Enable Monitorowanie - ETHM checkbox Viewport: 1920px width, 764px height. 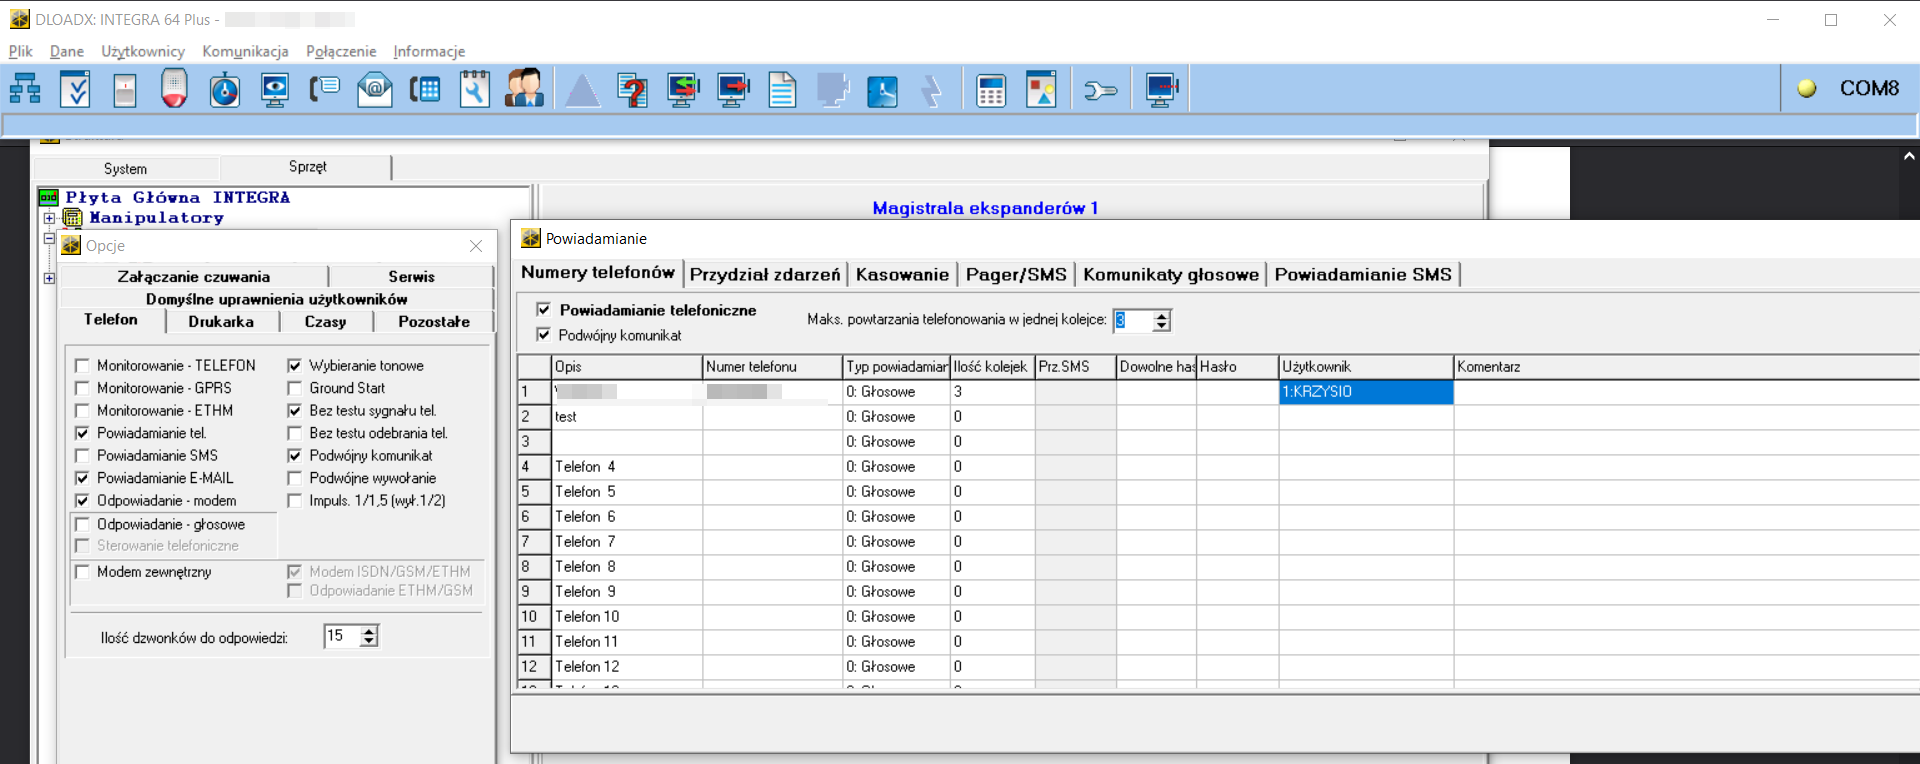point(82,411)
